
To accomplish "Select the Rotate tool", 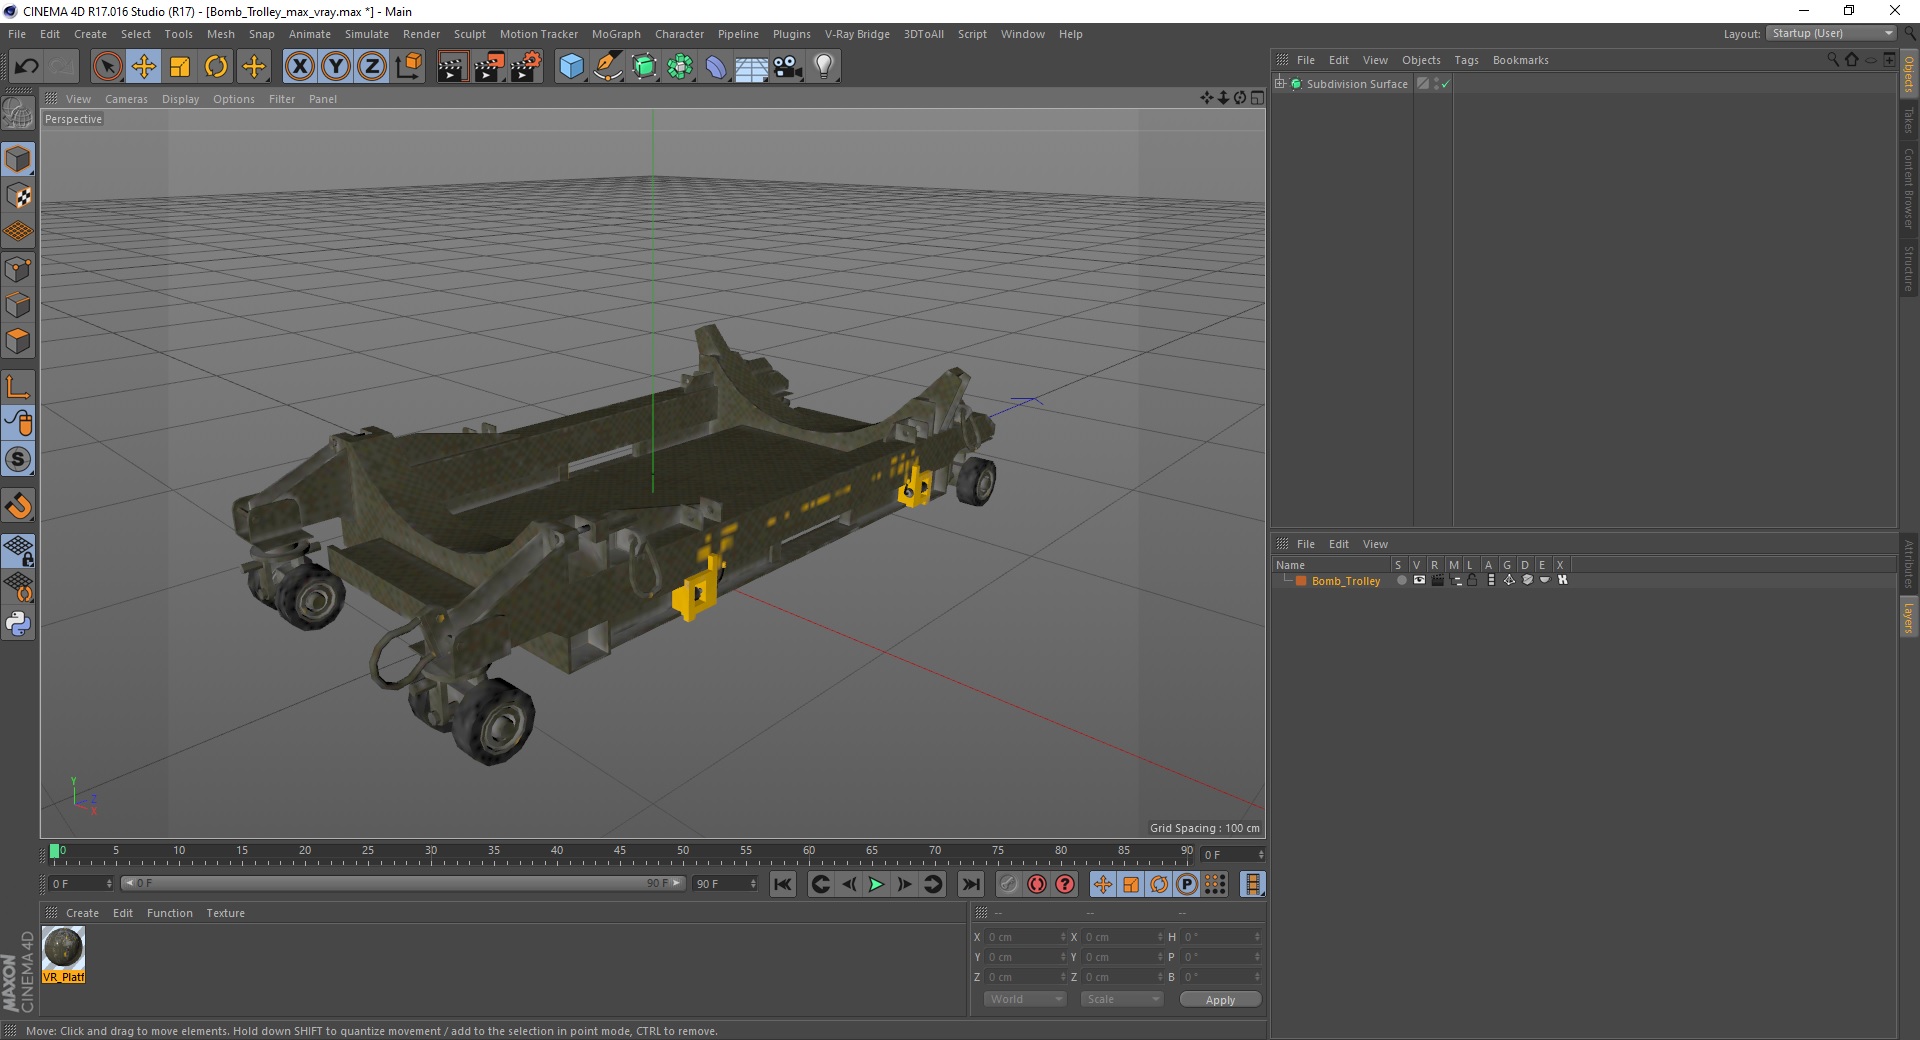I will click(216, 67).
